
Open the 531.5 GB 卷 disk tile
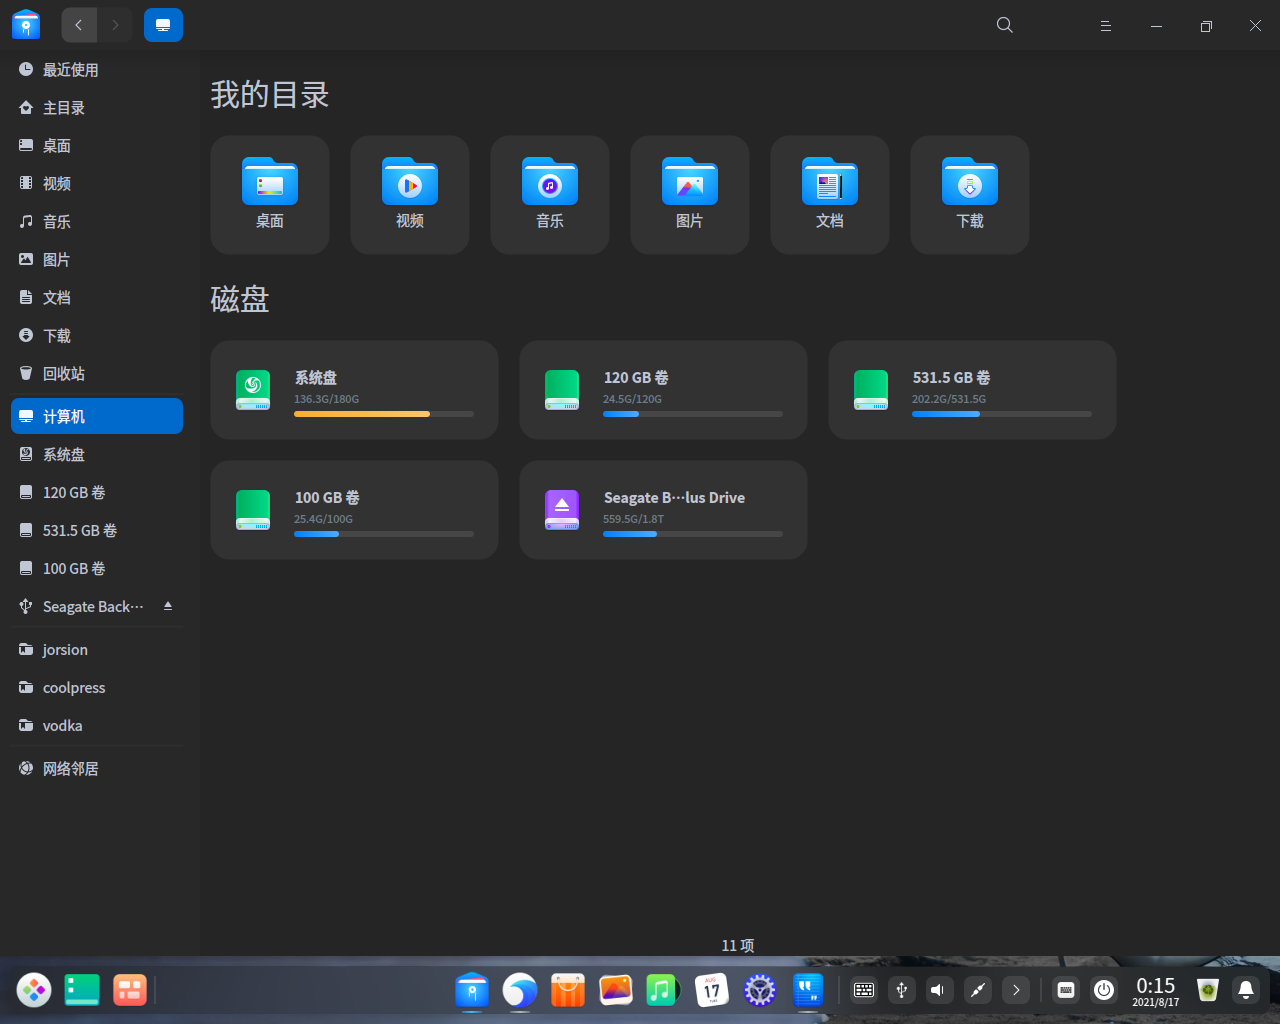pyautogui.click(x=972, y=390)
